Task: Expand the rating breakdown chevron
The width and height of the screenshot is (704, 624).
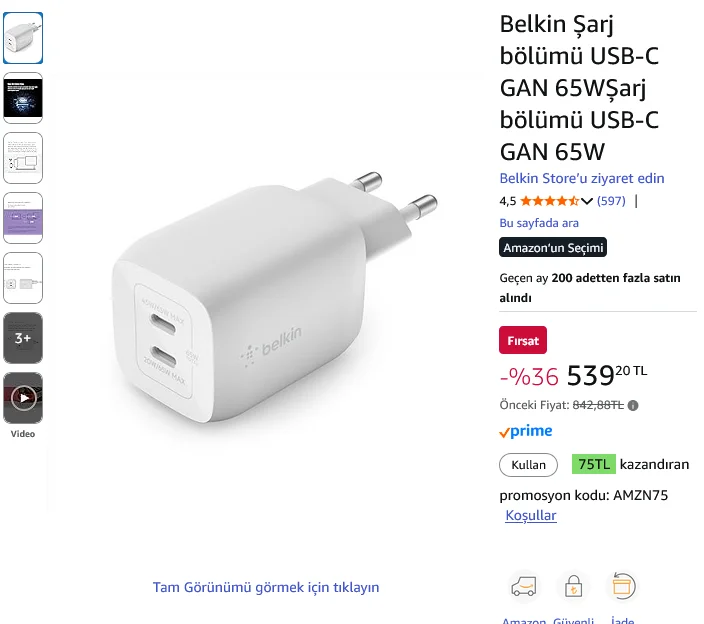Action: [586, 201]
